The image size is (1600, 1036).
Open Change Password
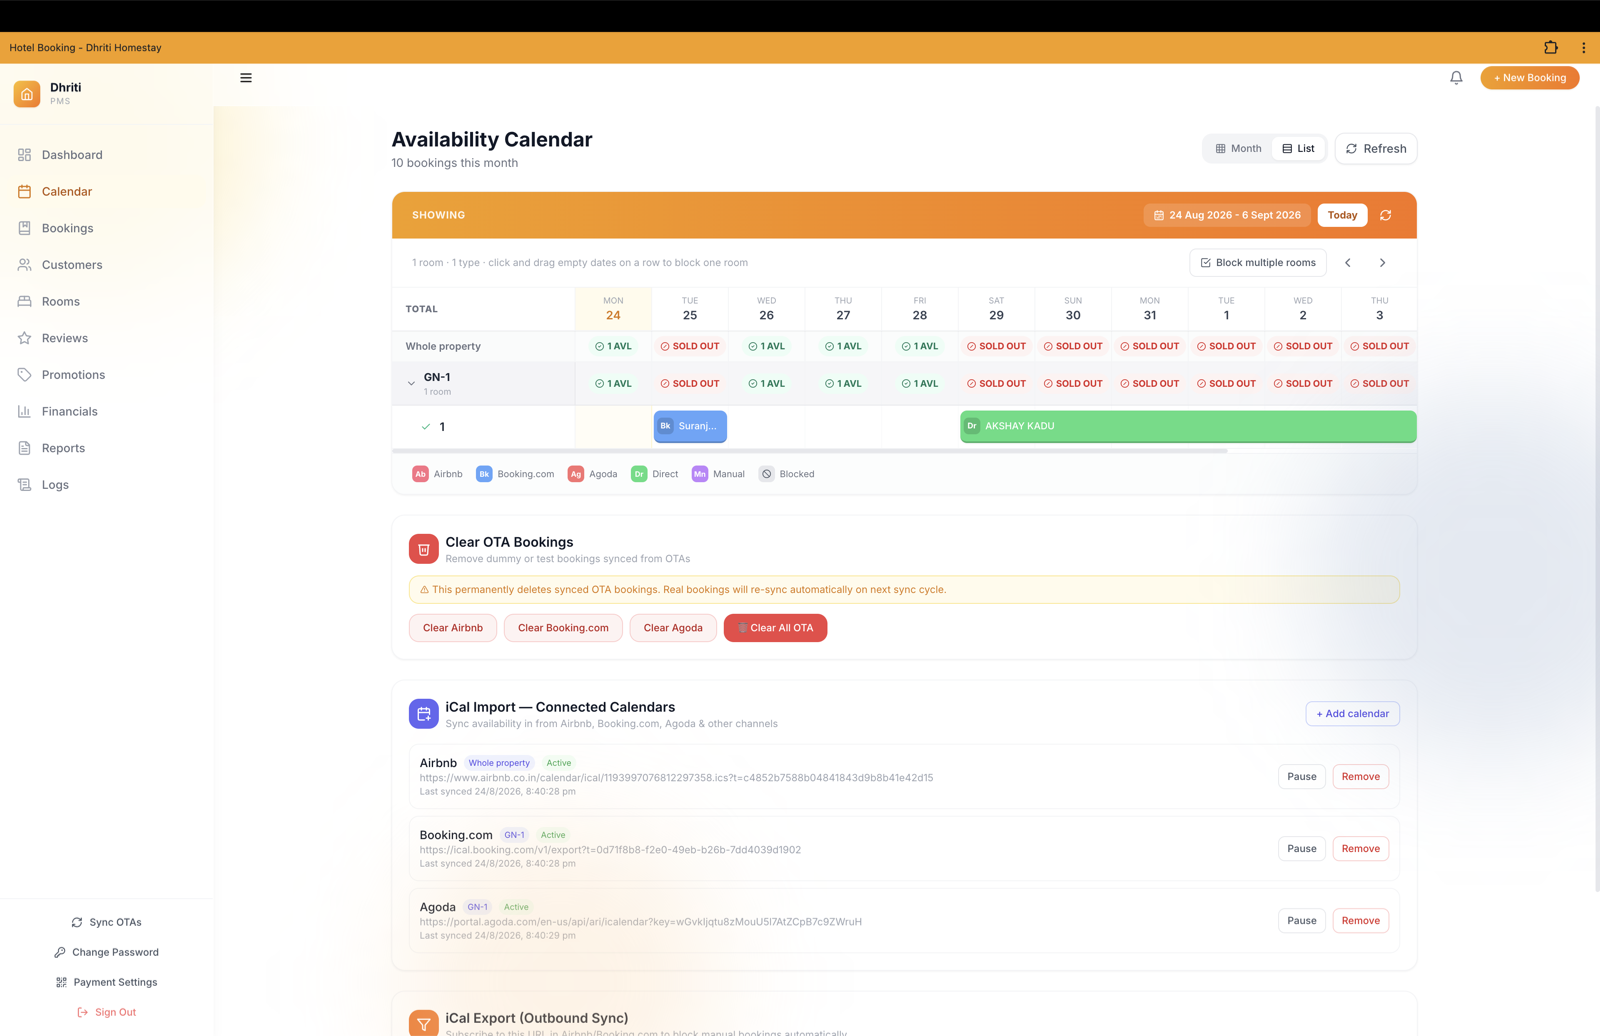(x=106, y=952)
